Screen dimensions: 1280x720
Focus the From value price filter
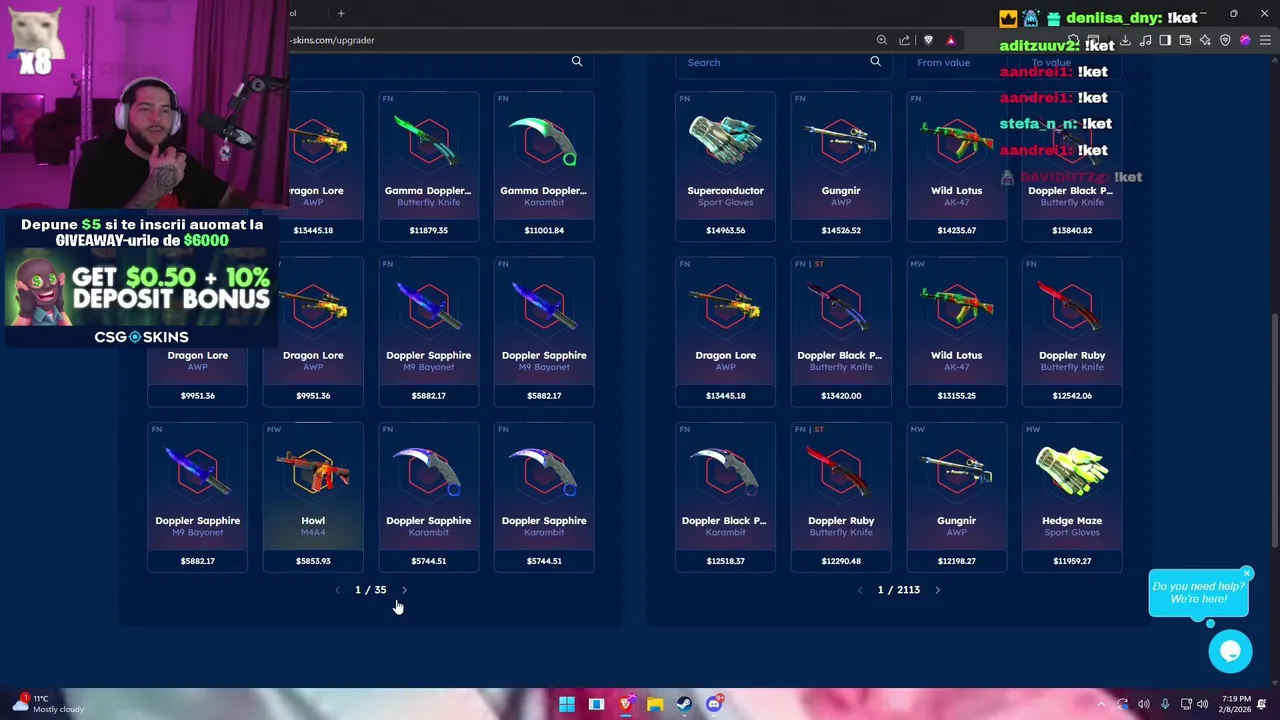pos(954,62)
